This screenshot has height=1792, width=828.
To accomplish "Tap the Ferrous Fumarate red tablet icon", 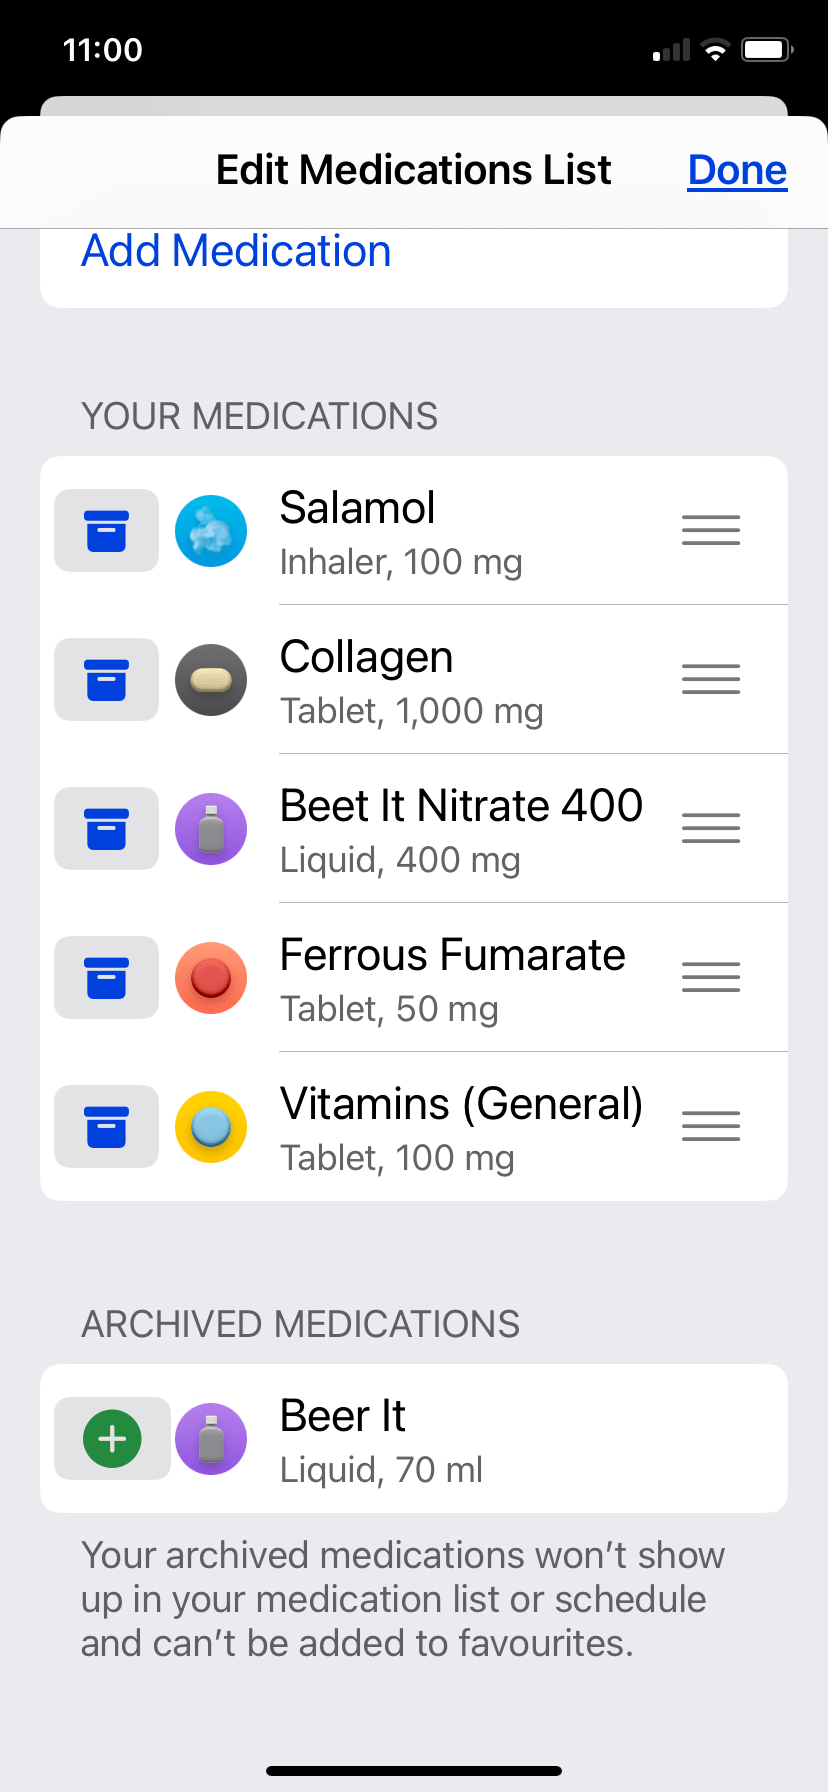I will point(211,978).
